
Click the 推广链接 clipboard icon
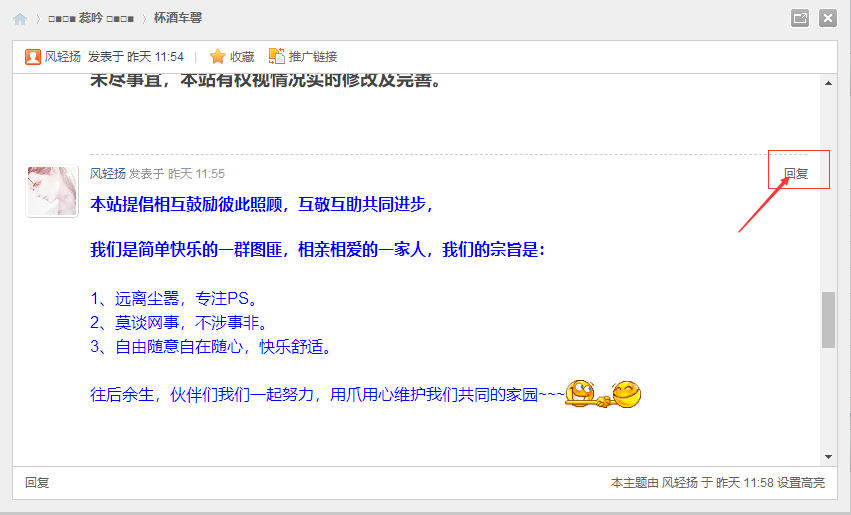pyautogui.click(x=277, y=56)
